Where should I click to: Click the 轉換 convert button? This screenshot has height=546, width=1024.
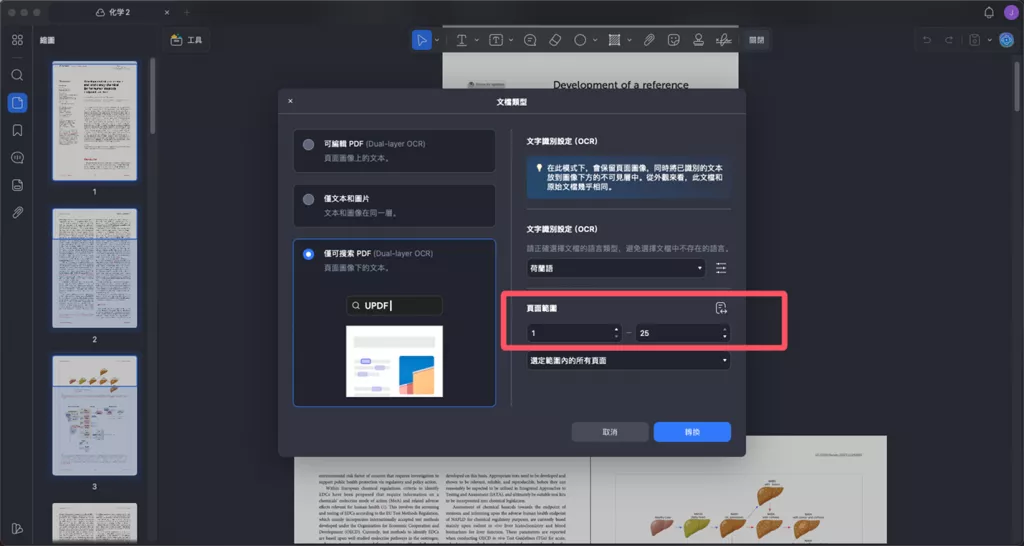tap(692, 432)
